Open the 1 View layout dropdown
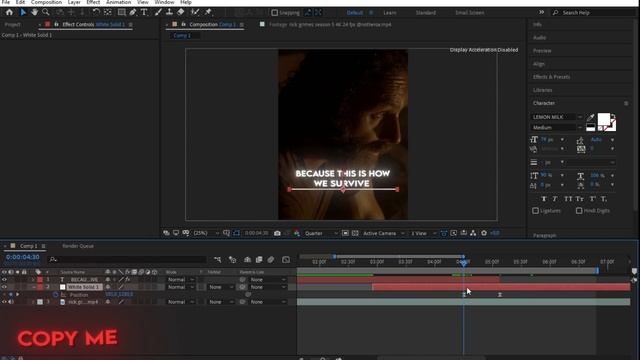The height and width of the screenshot is (360, 640). [x=423, y=233]
